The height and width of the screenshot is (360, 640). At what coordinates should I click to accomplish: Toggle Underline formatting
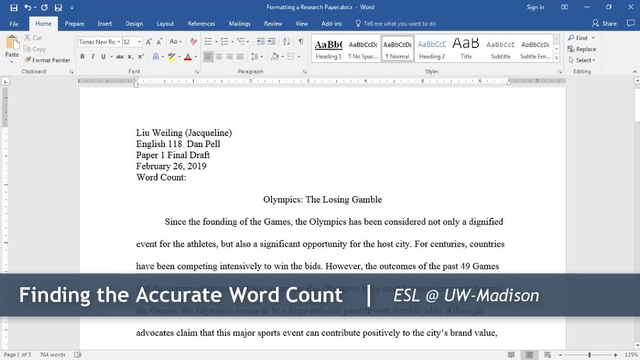(x=103, y=57)
